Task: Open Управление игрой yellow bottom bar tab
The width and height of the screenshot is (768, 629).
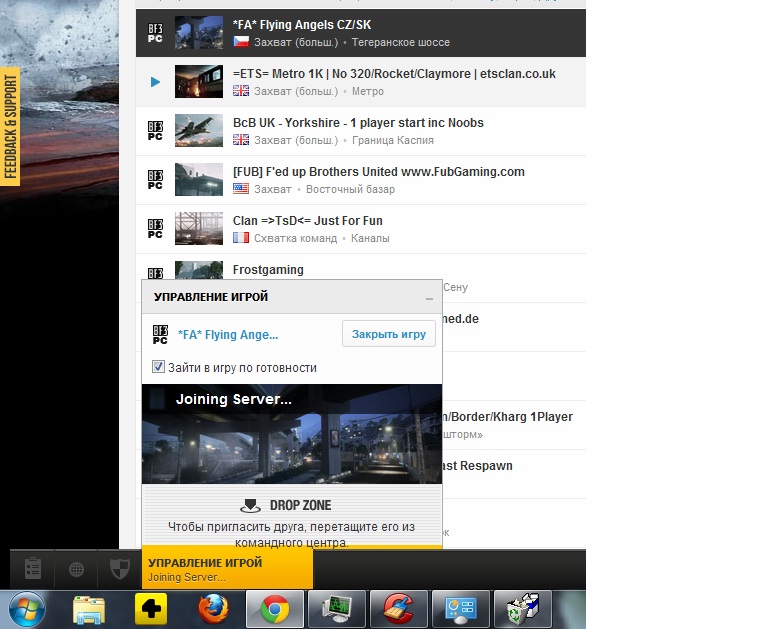Action: [227, 568]
